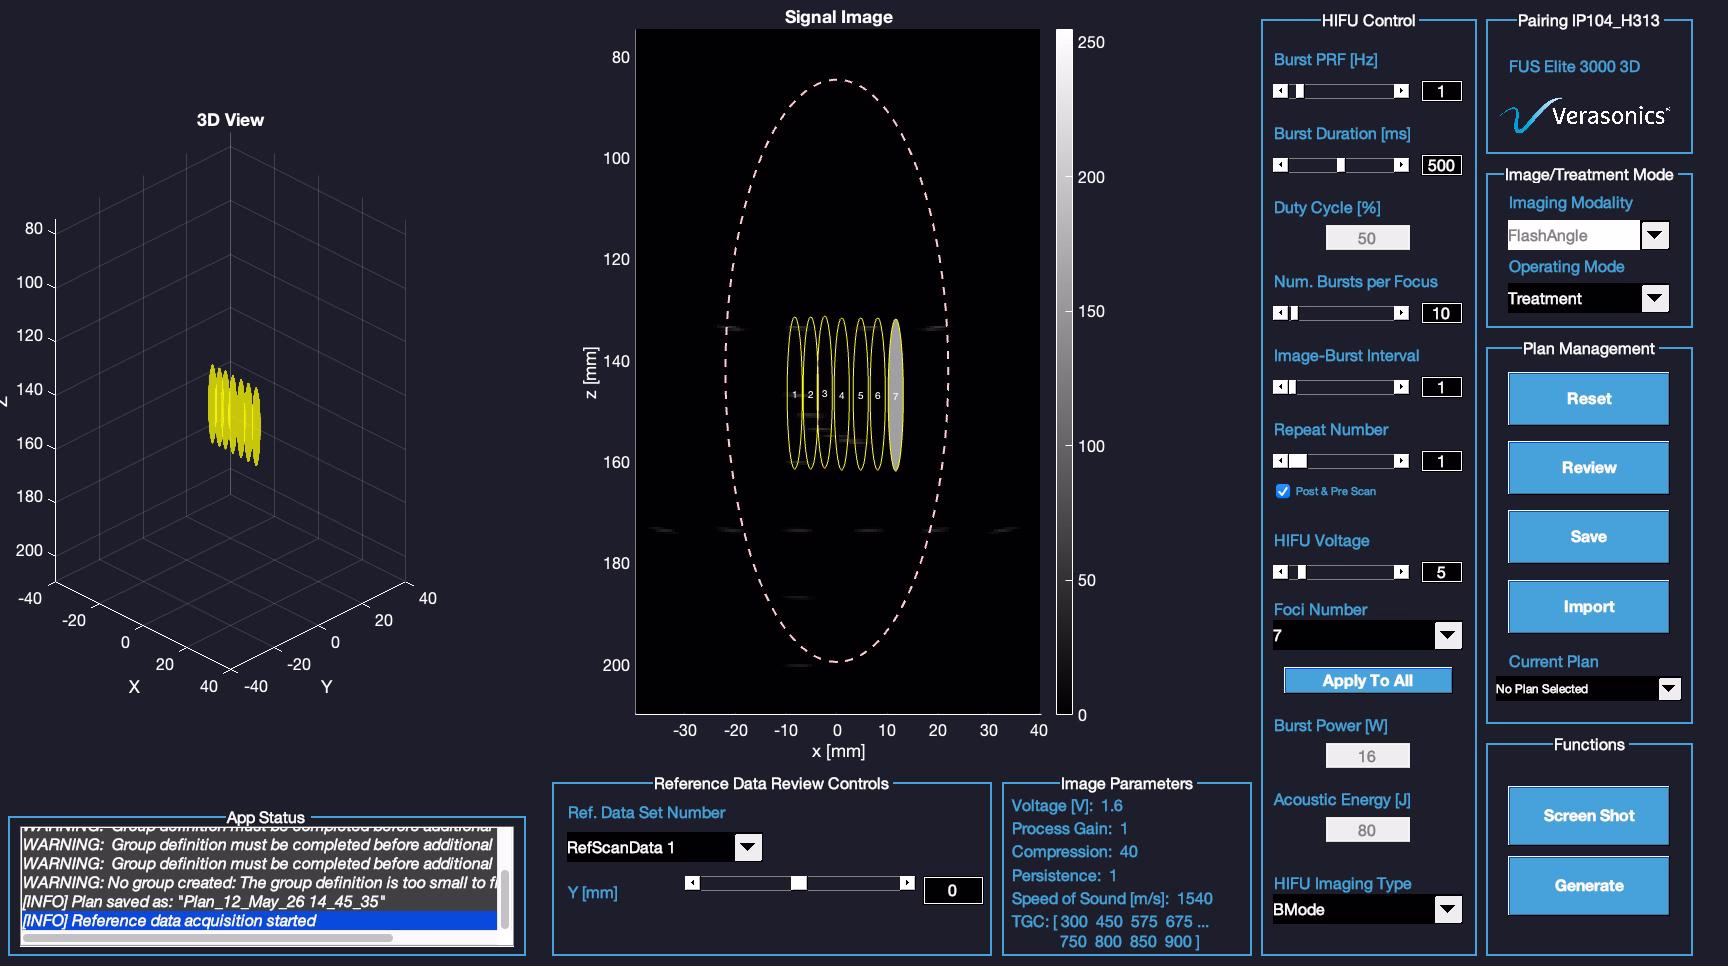The image size is (1728, 966).
Task: Decrease Burst Duration with left arrow
Action: coord(1280,165)
